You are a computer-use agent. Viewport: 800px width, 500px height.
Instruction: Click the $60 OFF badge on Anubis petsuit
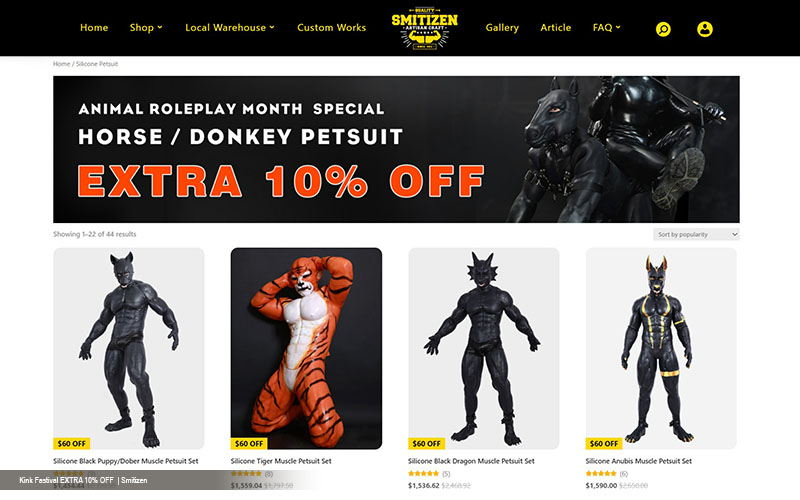(x=604, y=443)
